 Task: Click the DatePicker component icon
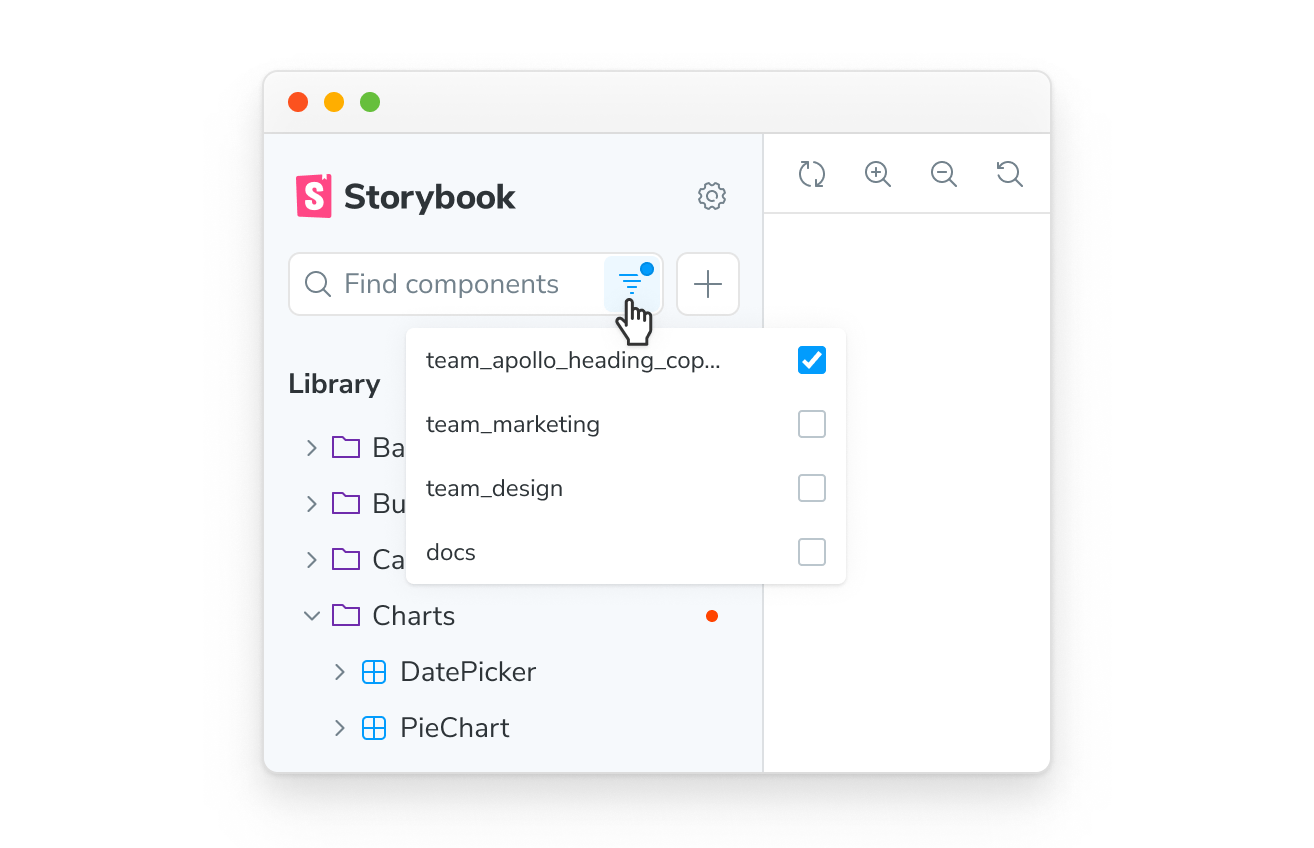click(374, 672)
